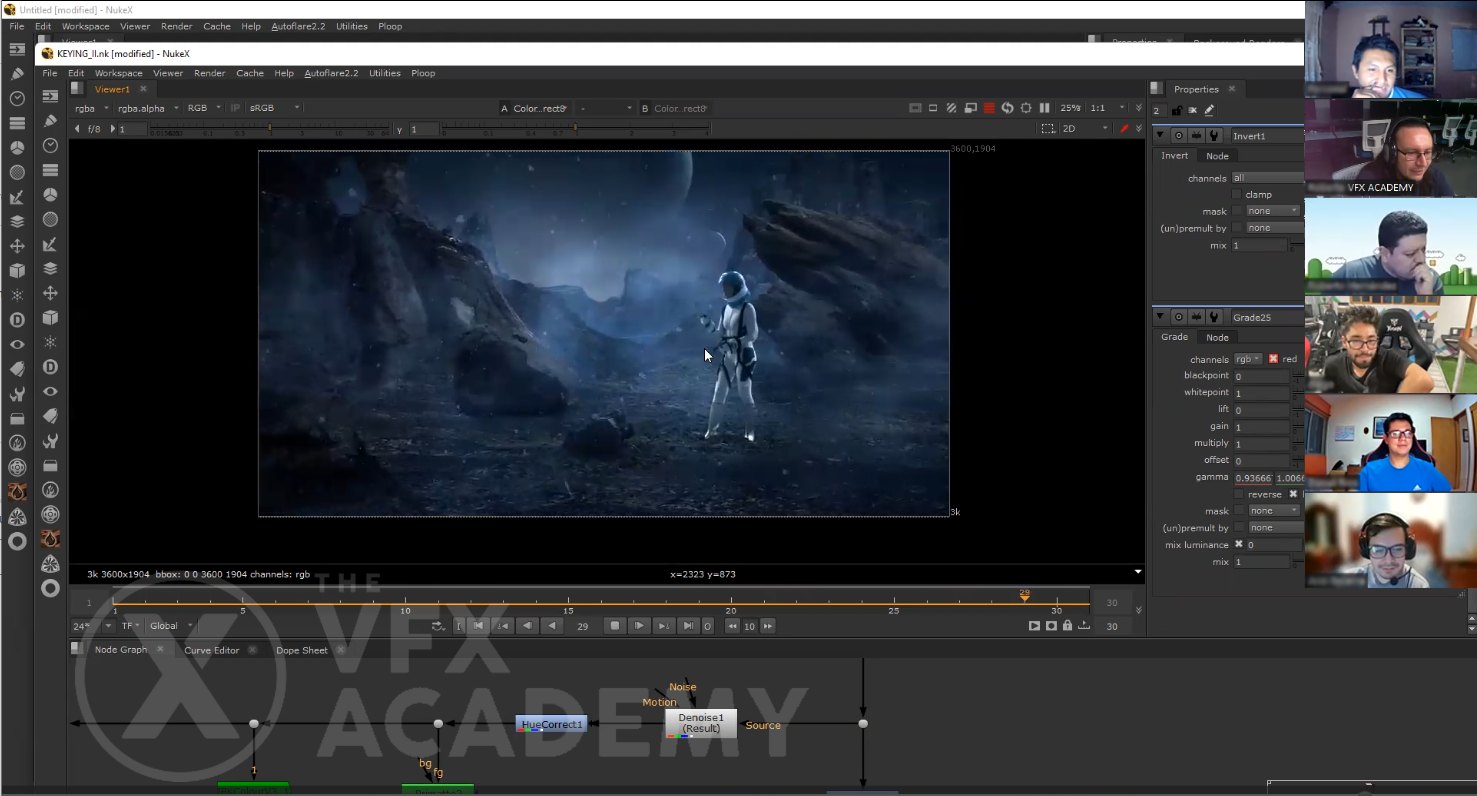Open the Autoflare2.2 menu in KEYING_II window

[x=331, y=73]
